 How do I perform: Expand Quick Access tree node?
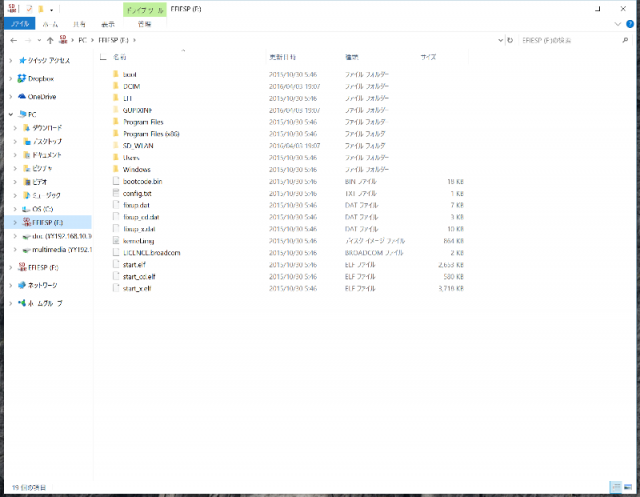coord(11,60)
